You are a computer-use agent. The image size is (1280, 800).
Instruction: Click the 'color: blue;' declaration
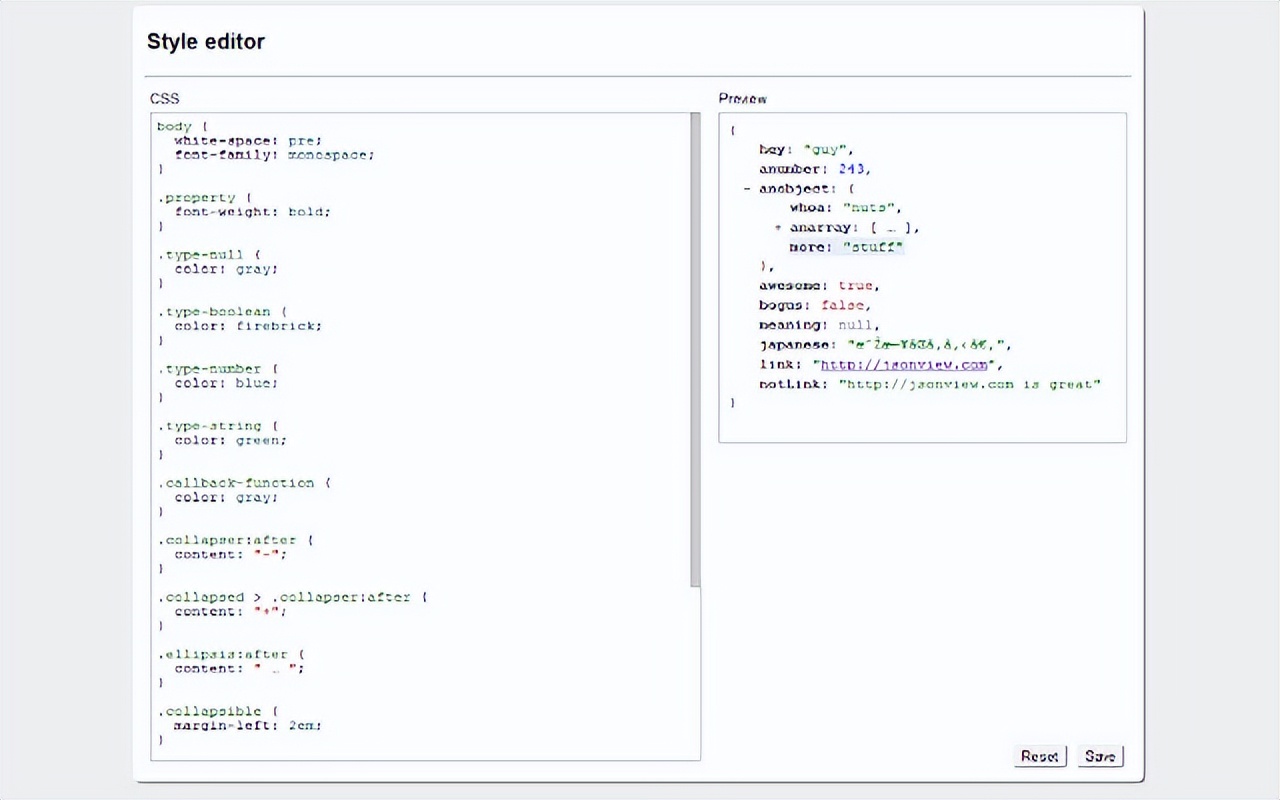pyautogui.click(x=226, y=383)
